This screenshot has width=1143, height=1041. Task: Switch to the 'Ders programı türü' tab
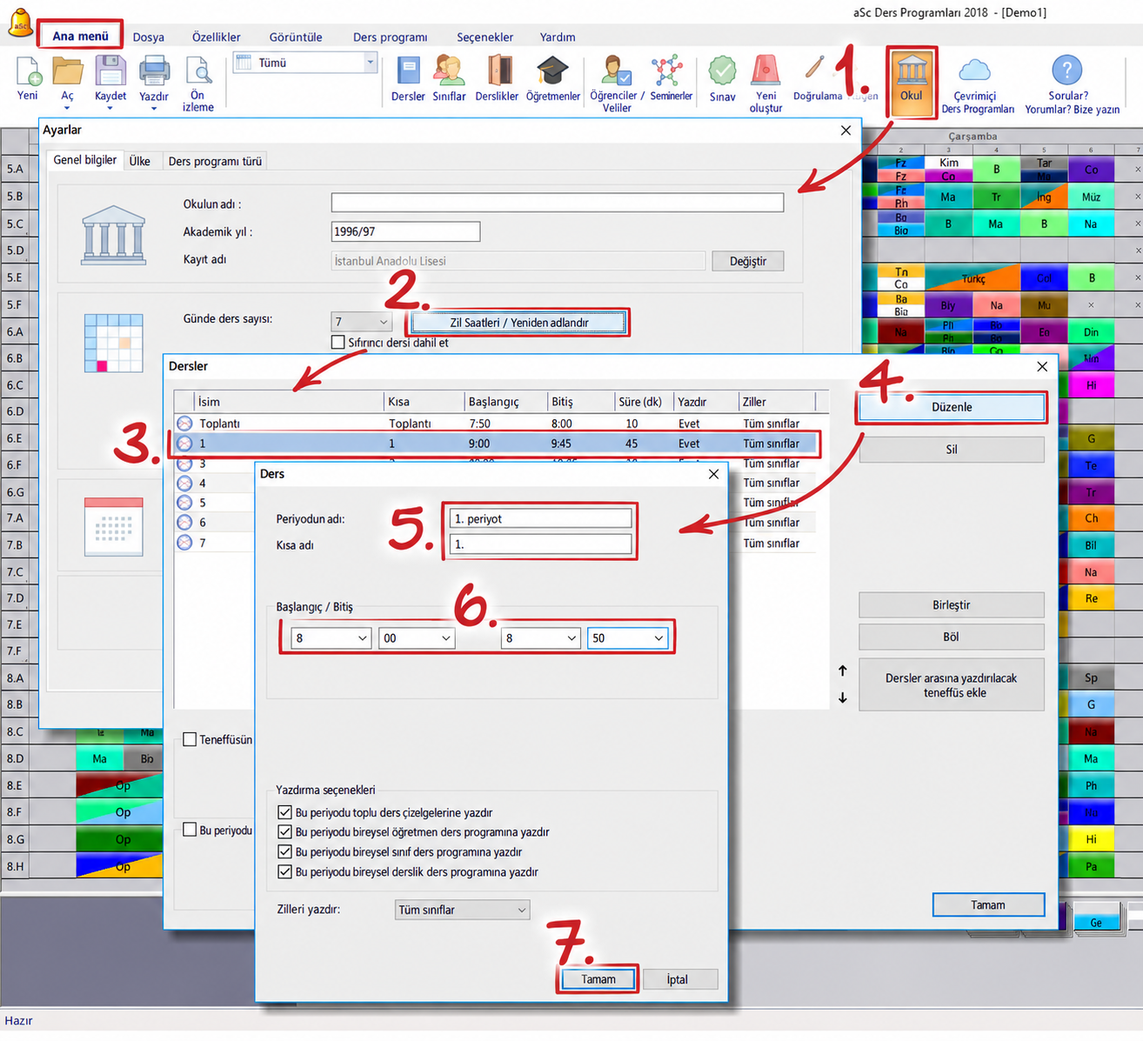click(214, 161)
